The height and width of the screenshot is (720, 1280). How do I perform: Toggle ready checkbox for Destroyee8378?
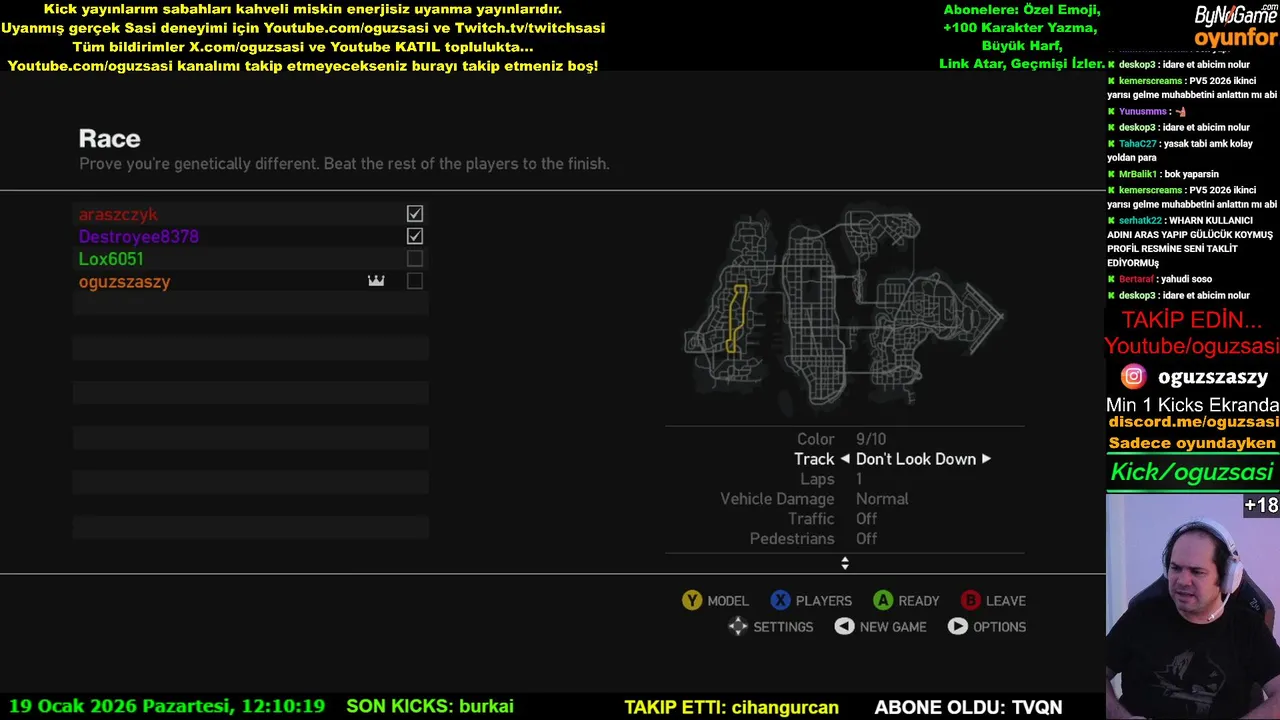415,236
